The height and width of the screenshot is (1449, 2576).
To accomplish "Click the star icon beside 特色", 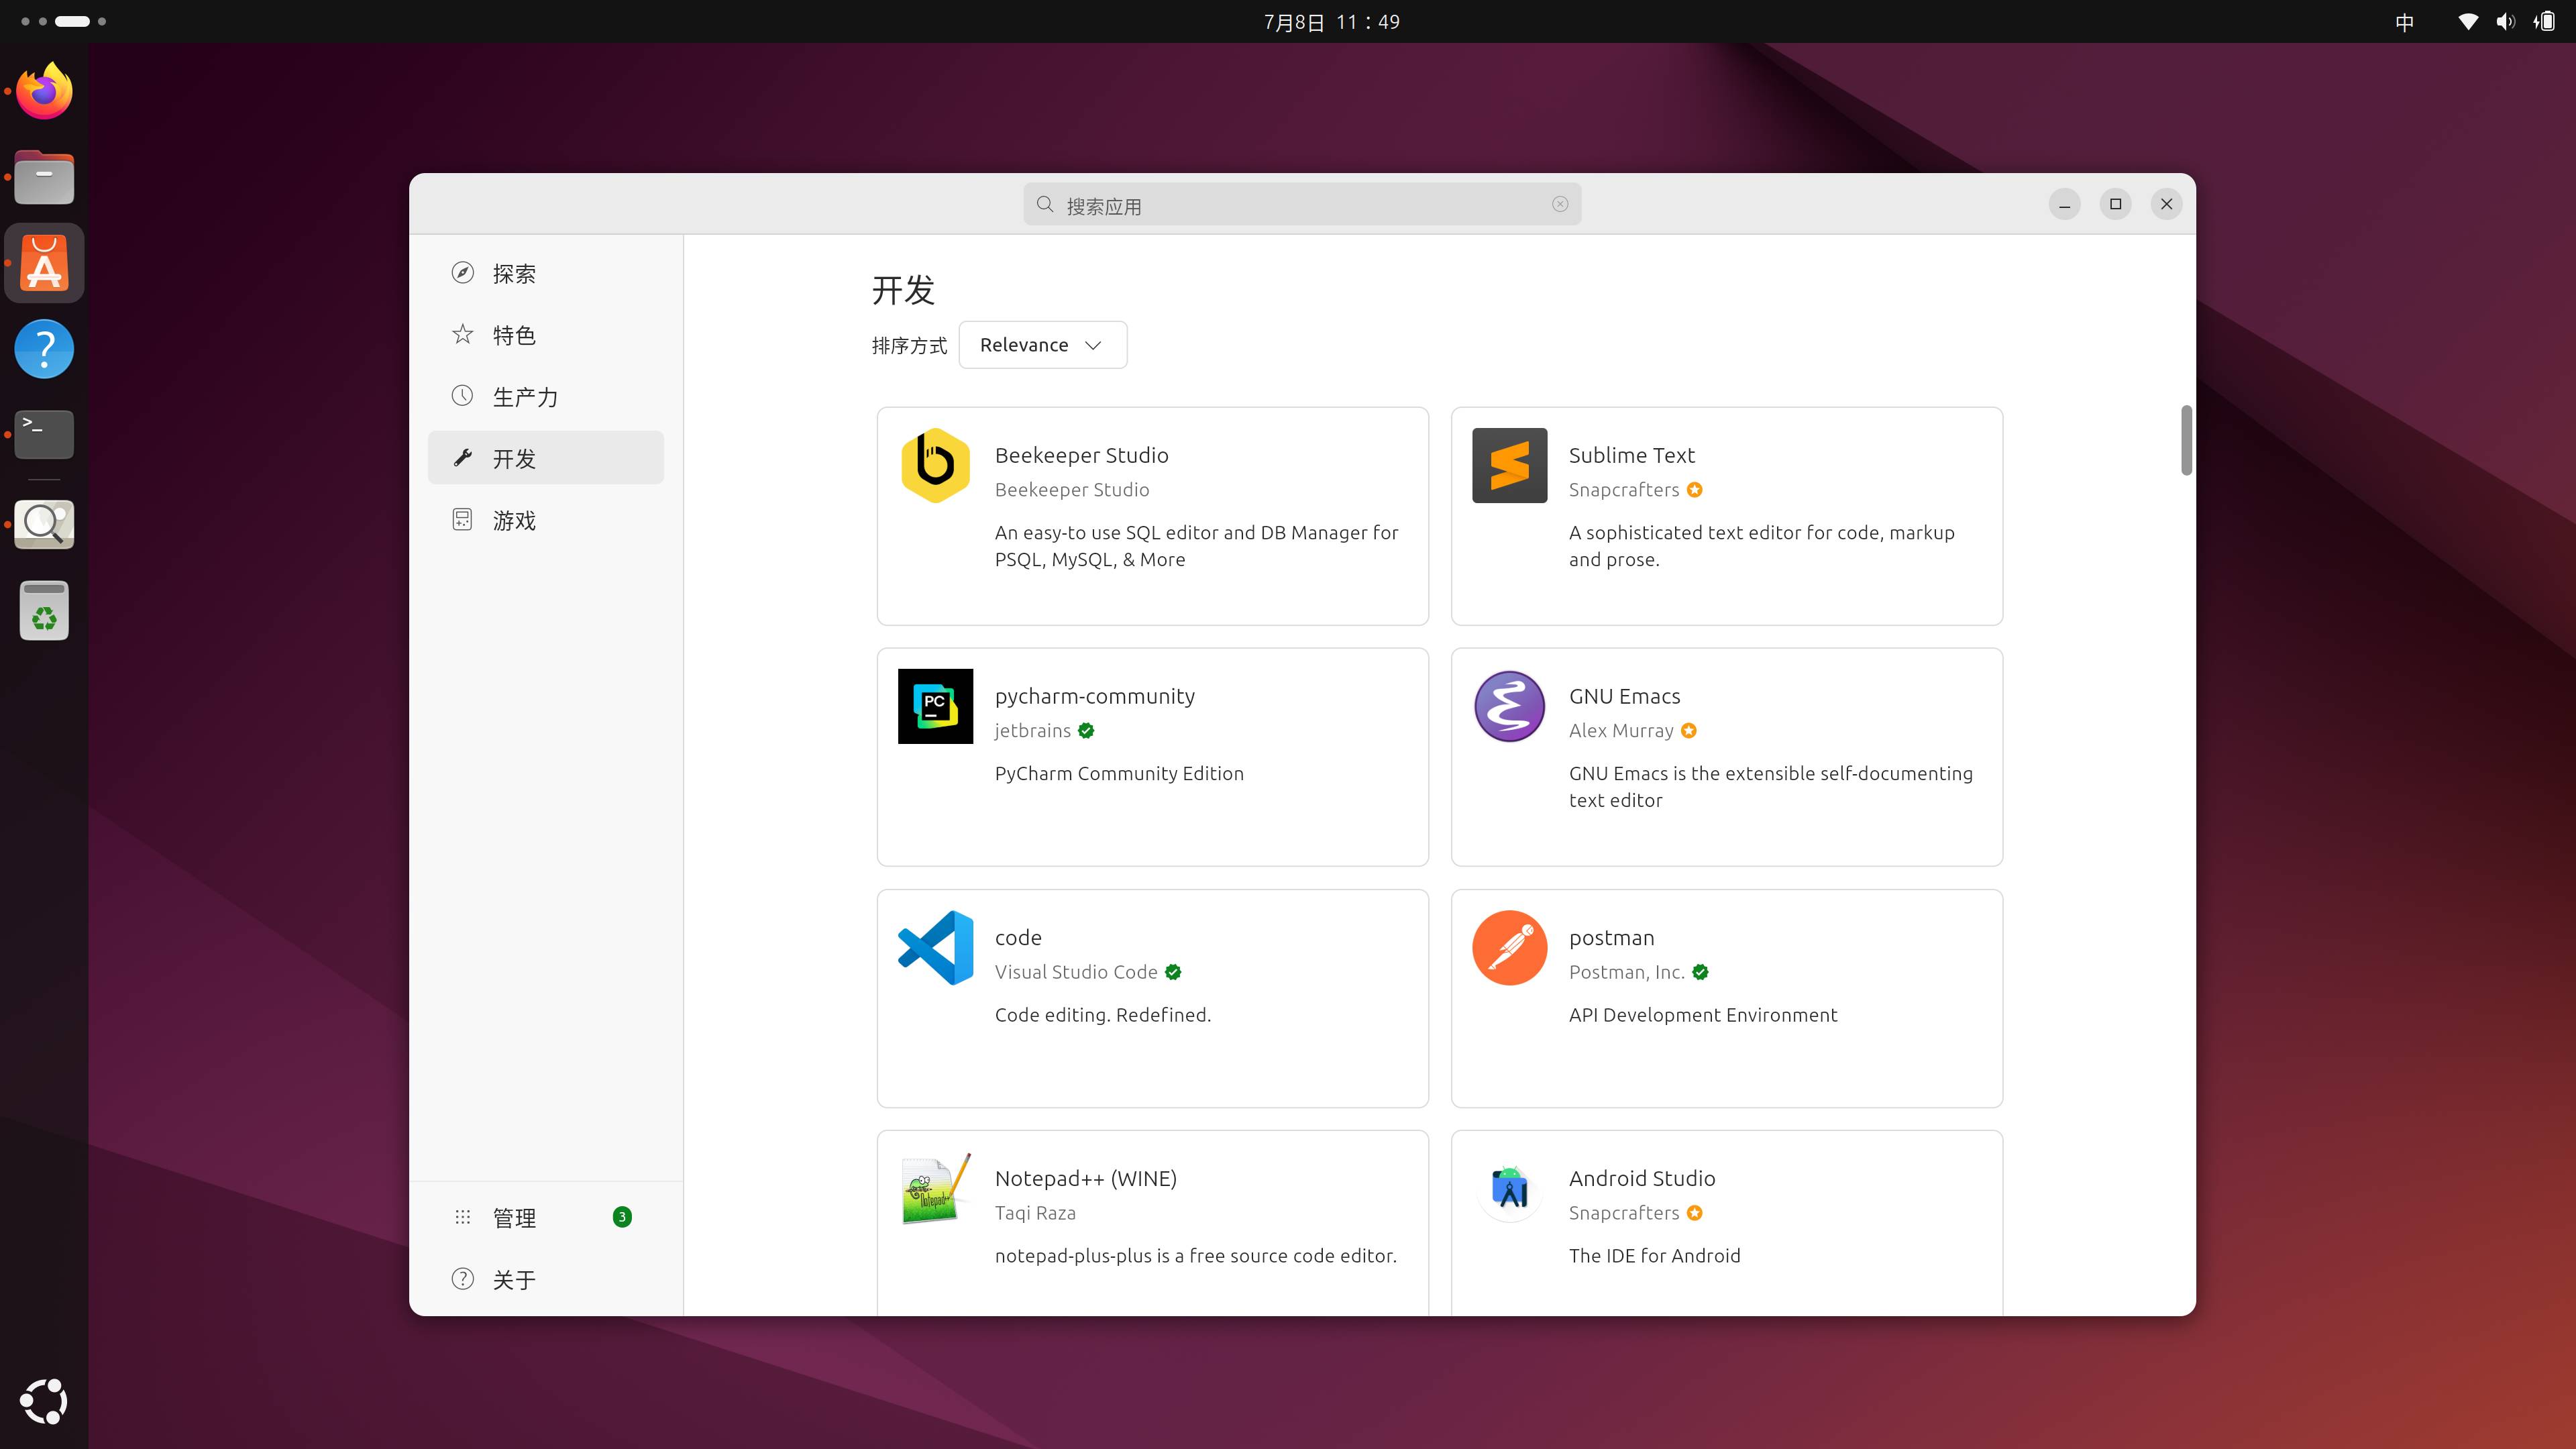I will click(x=462, y=334).
